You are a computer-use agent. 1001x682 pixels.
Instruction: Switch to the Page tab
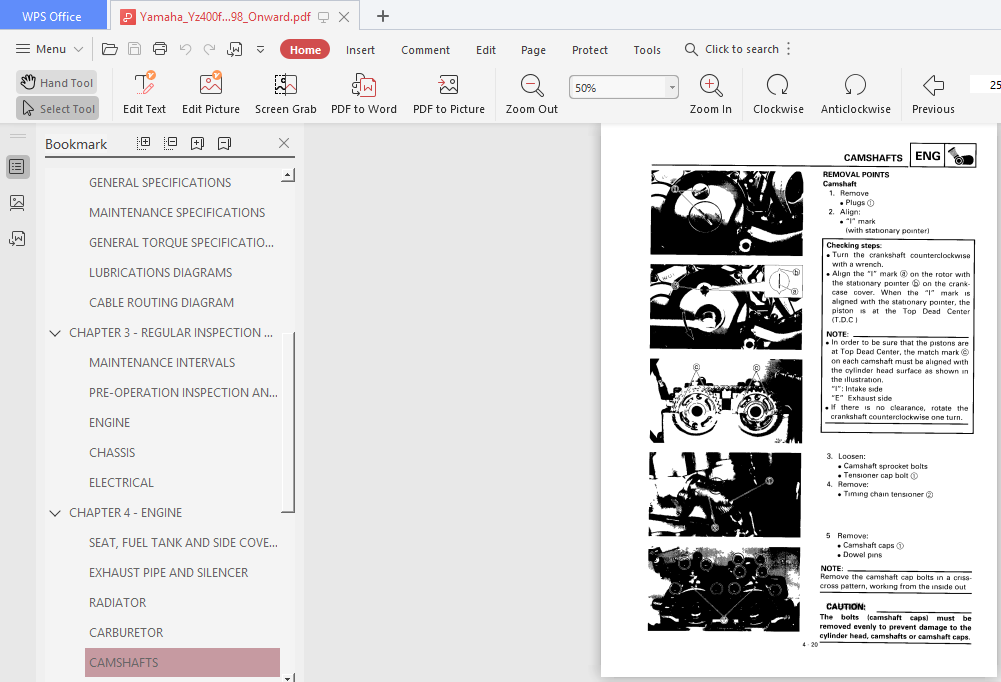pyautogui.click(x=533, y=50)
